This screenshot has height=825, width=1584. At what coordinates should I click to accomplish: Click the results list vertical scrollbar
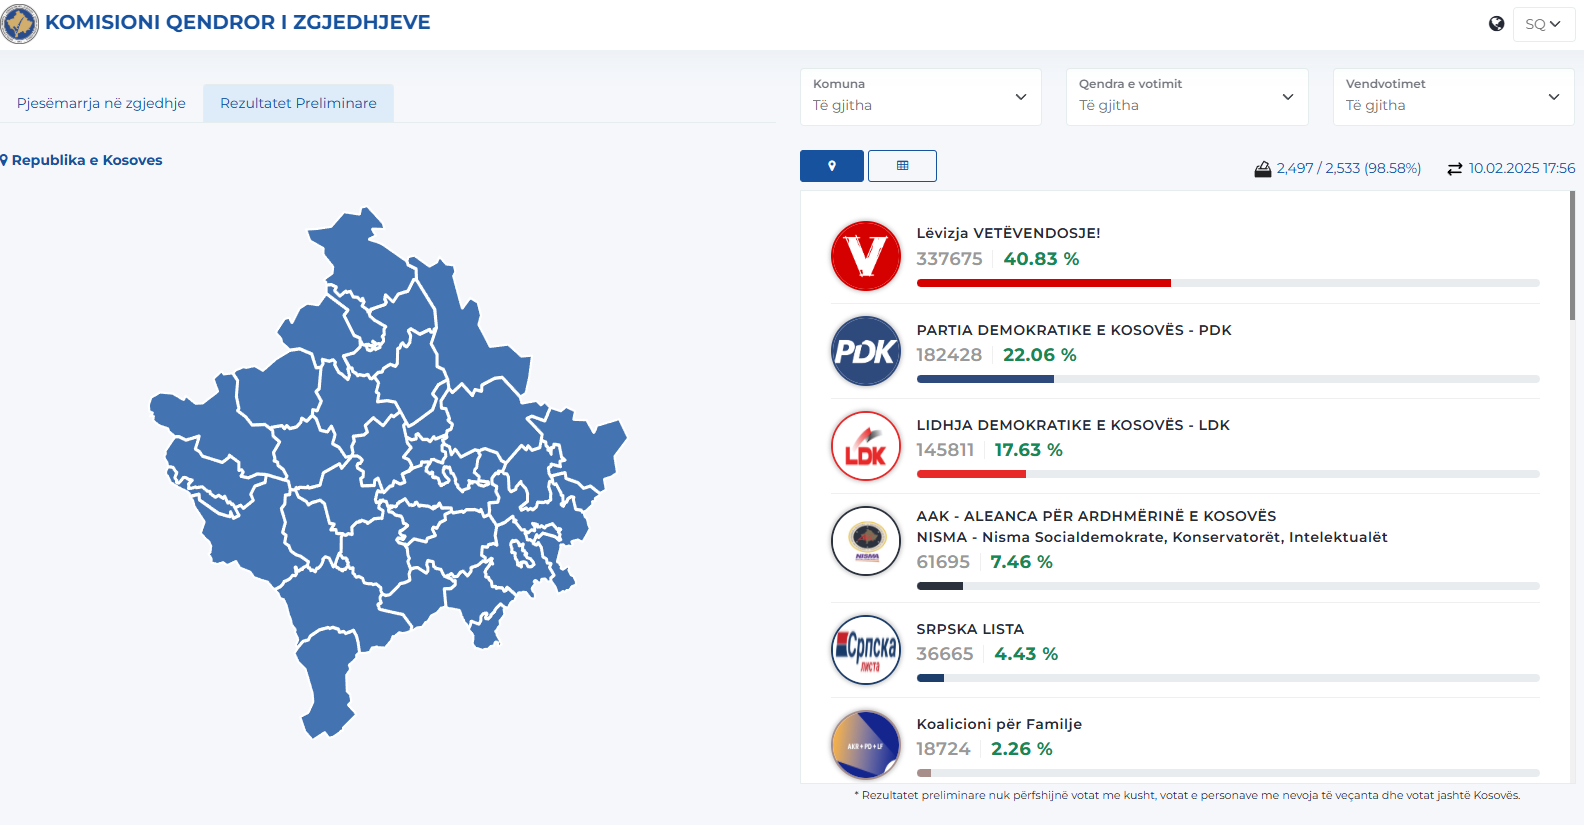pos(1572,256)
